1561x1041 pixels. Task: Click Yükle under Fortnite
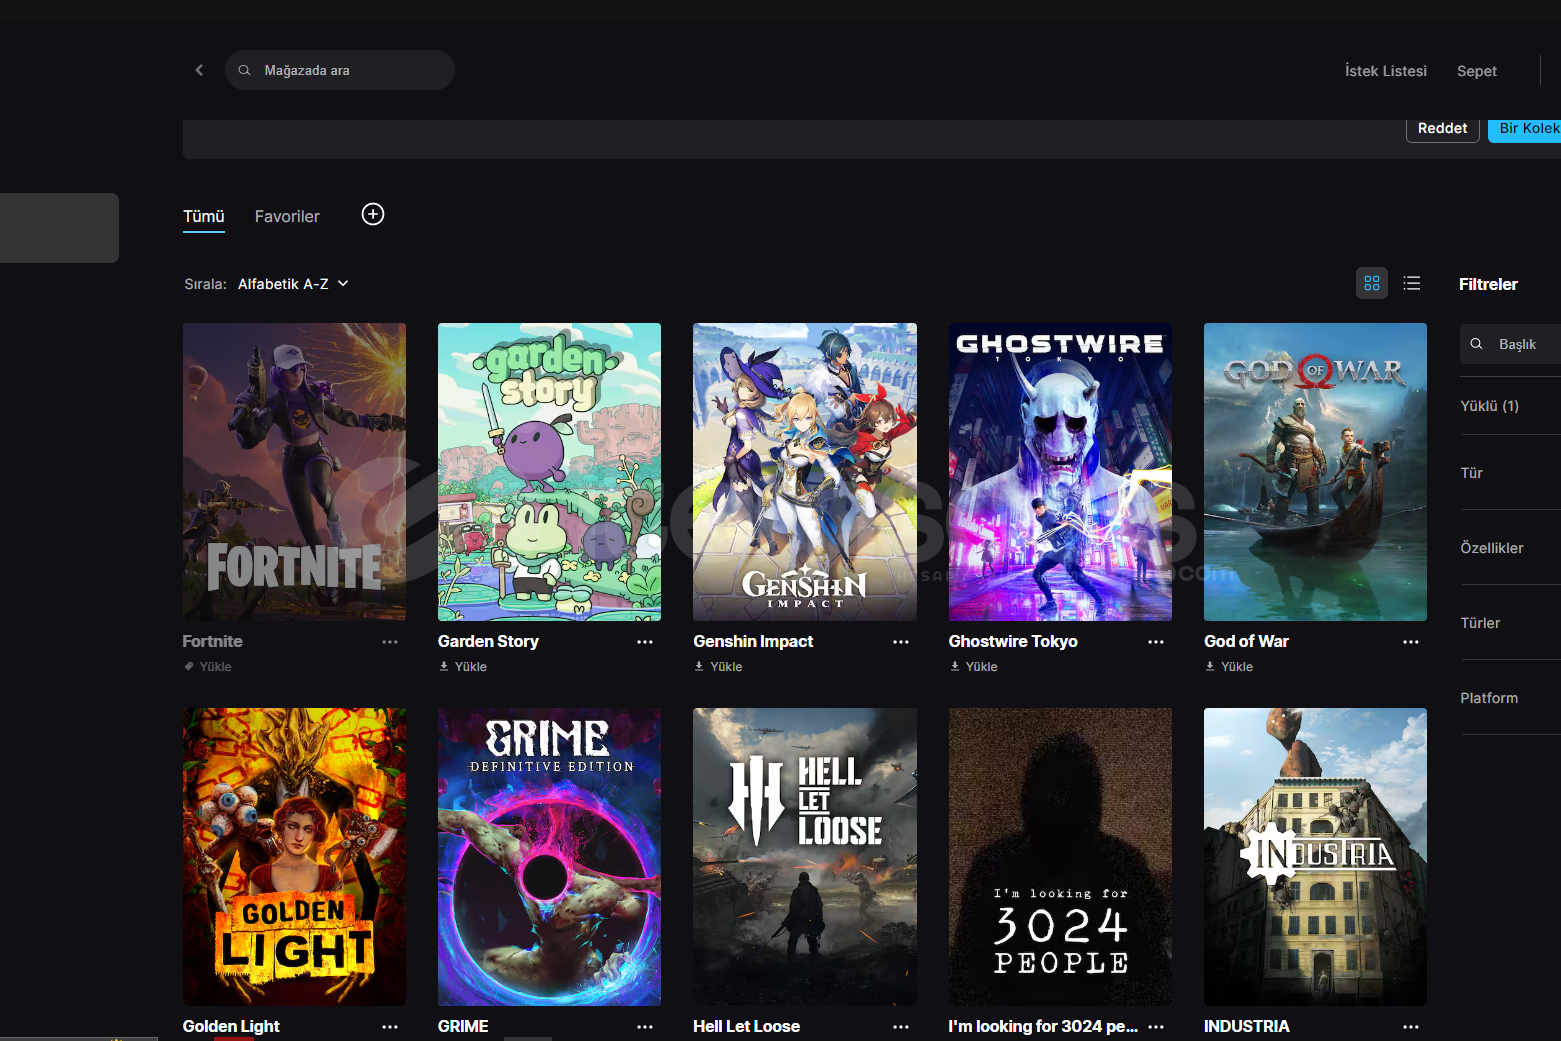(x=215, y=667)
